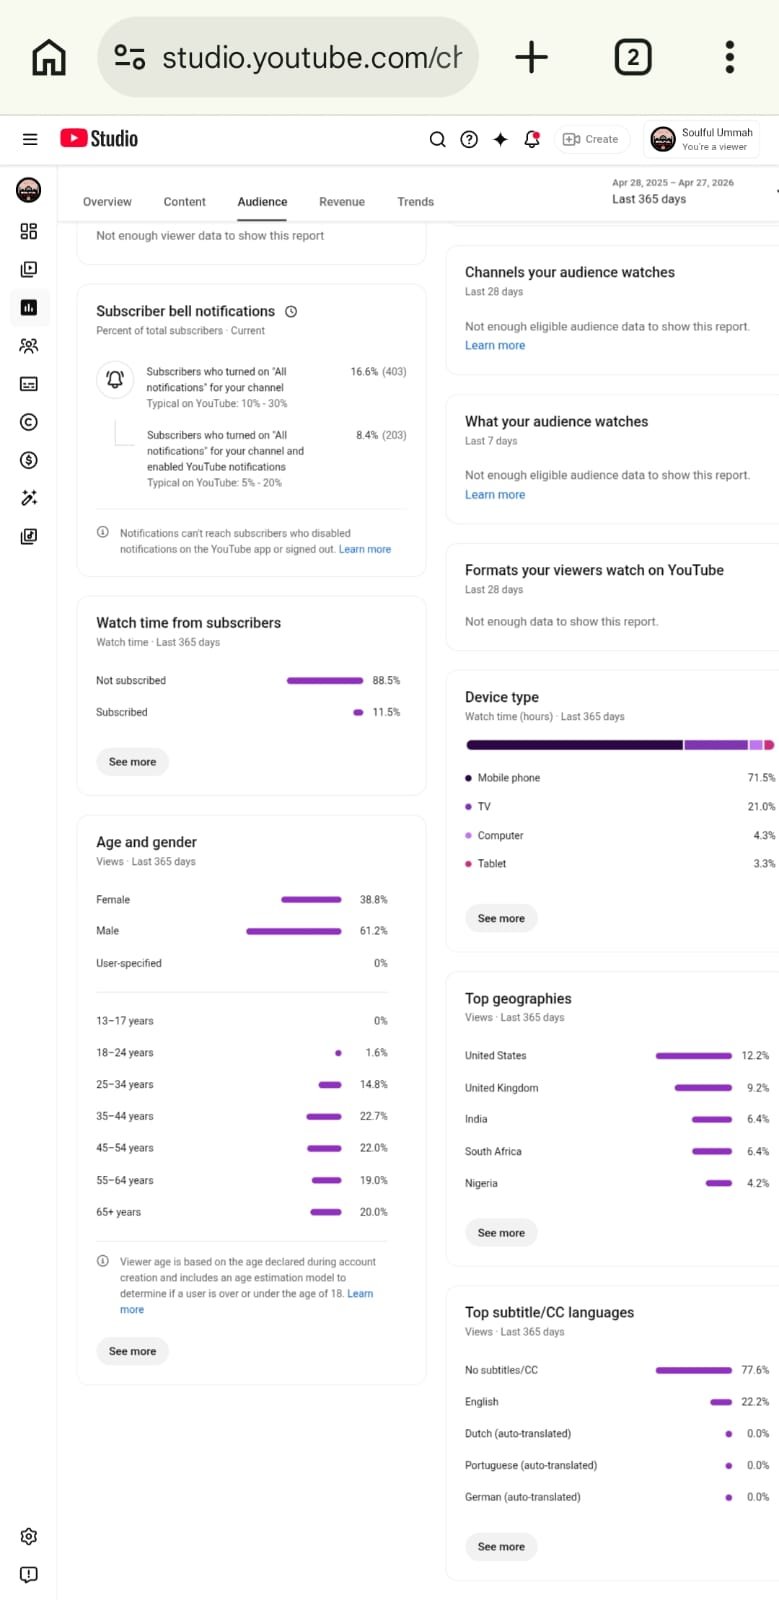Viewport: 779px width, 1600px height.
Task: Click Learn more under Channels your audience watches
Action: coord(495,345)
